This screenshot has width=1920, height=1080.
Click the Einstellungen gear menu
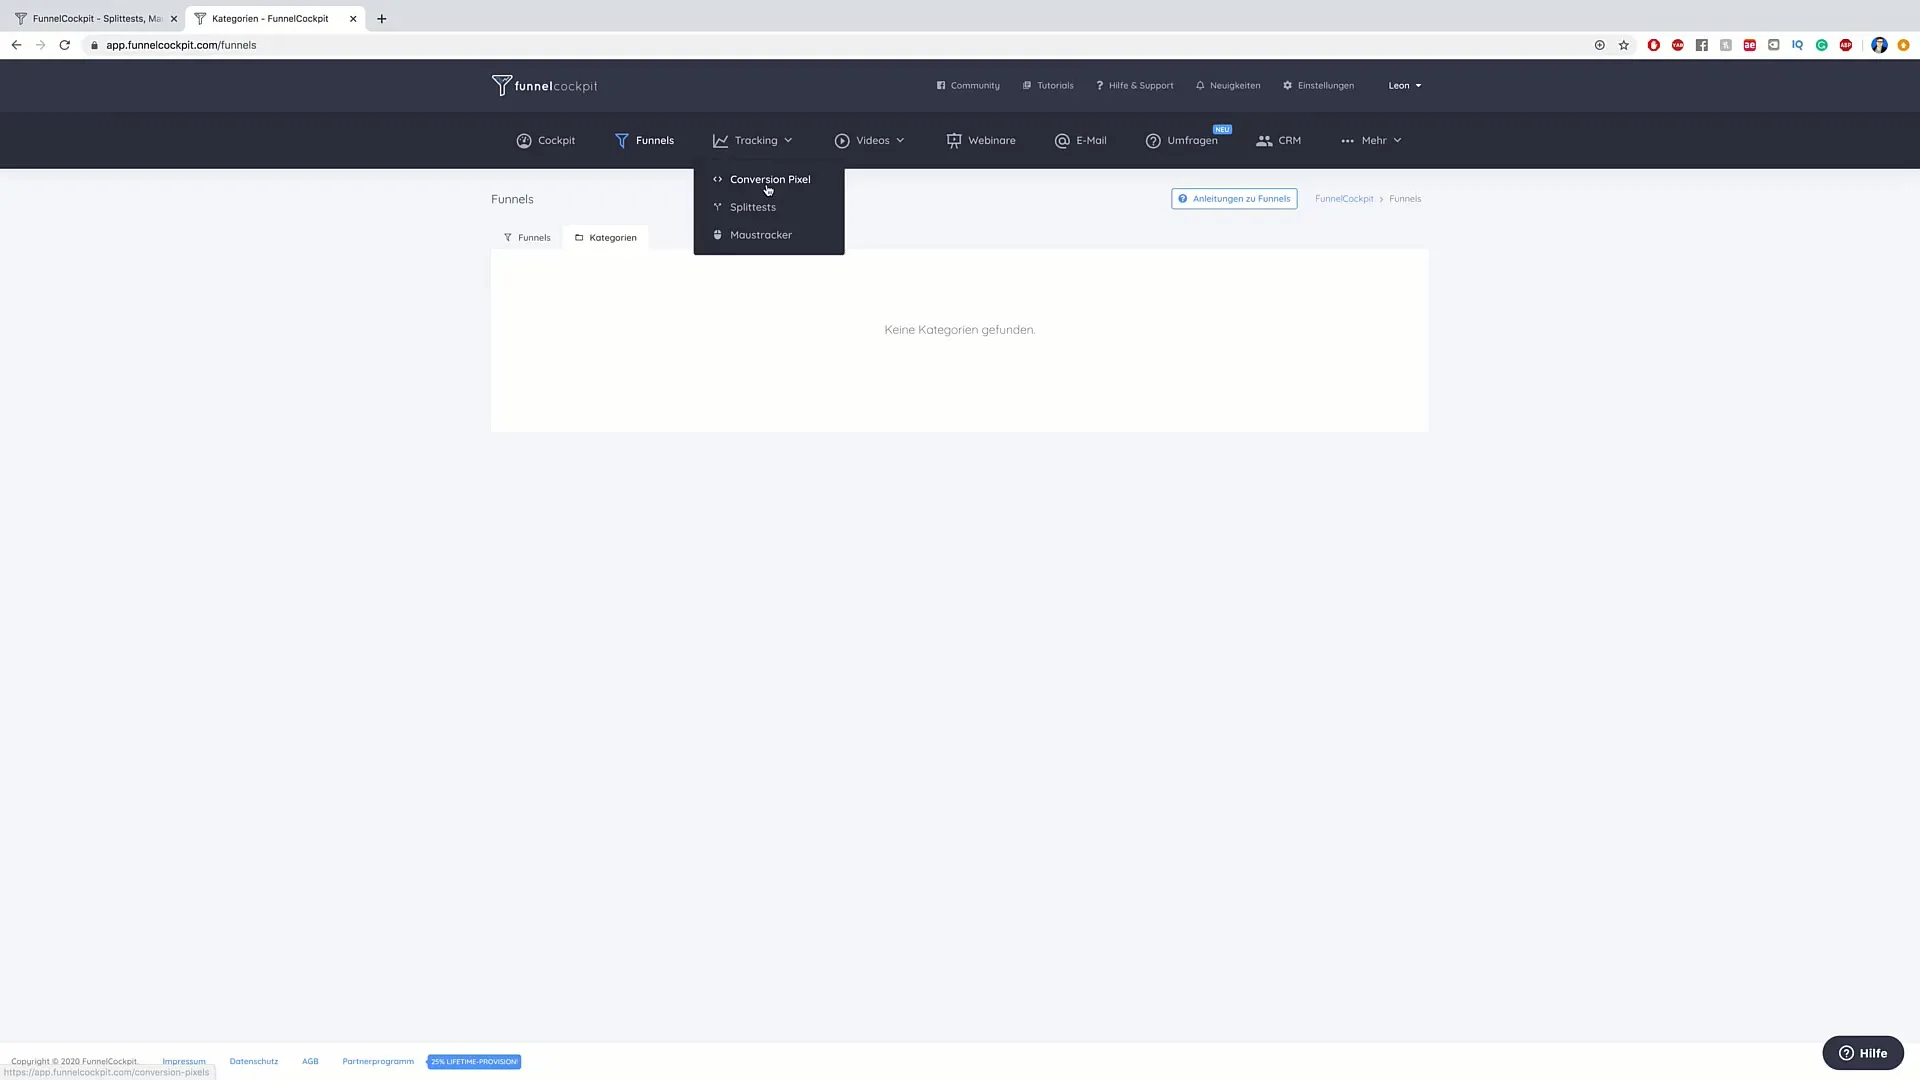tap(1317, 84)
